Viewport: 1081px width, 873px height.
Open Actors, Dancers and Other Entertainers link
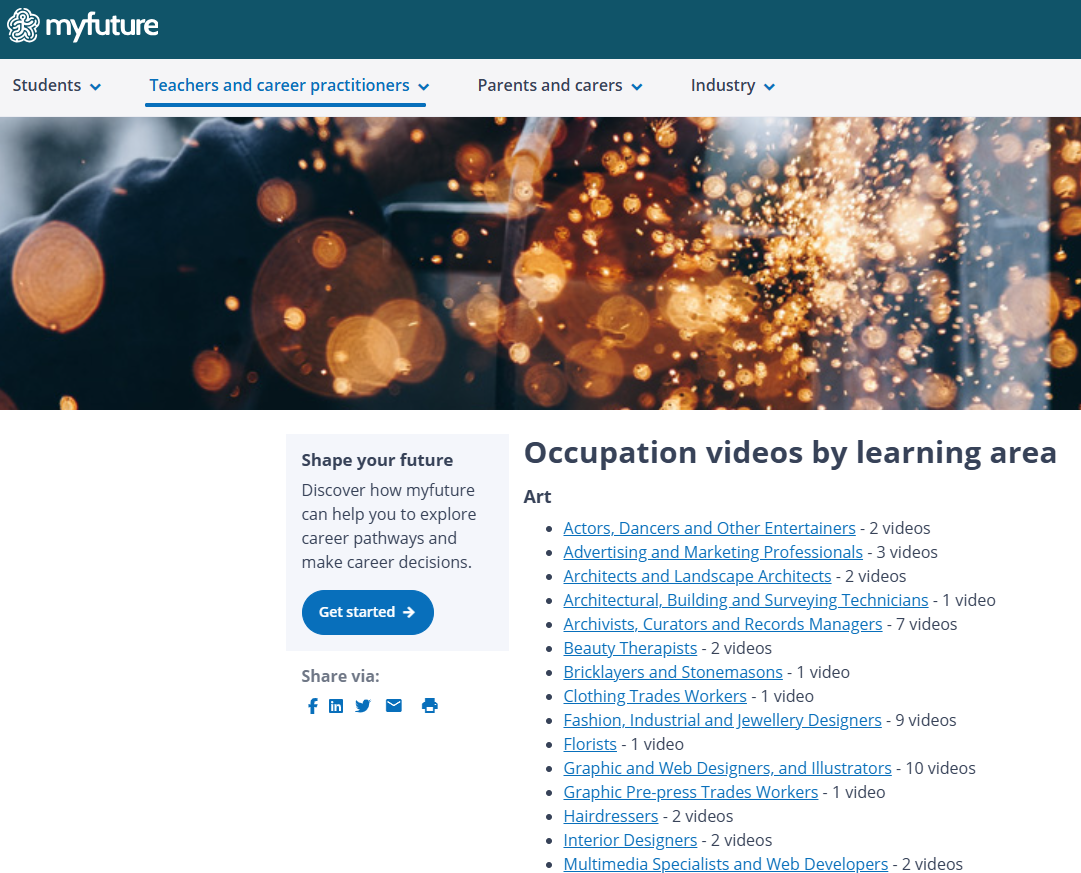tap(709, 528)
